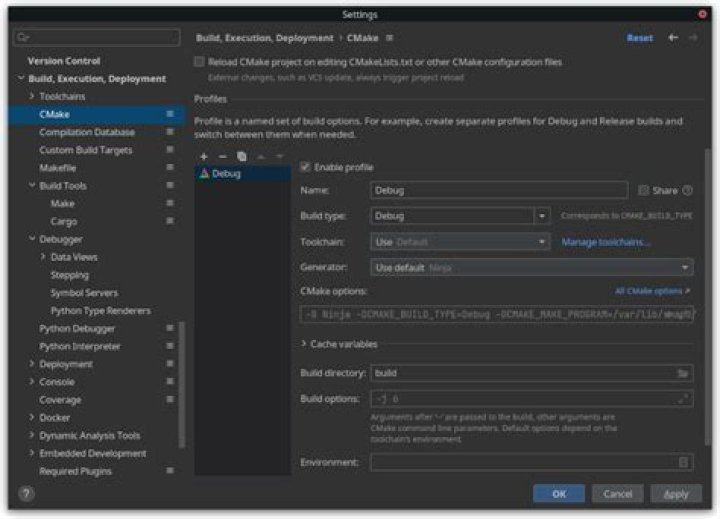
Task: Expand the Data Views tree node
Action: [43, 257]
